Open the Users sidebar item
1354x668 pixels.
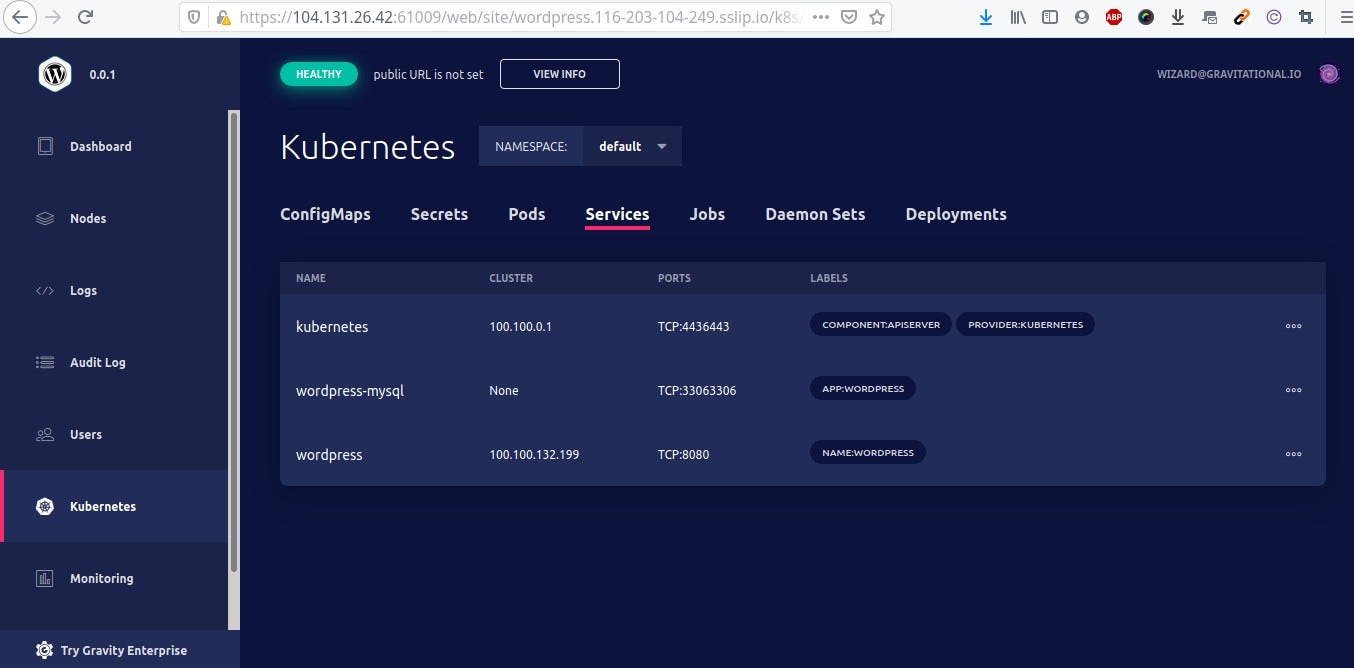[115, 434]
